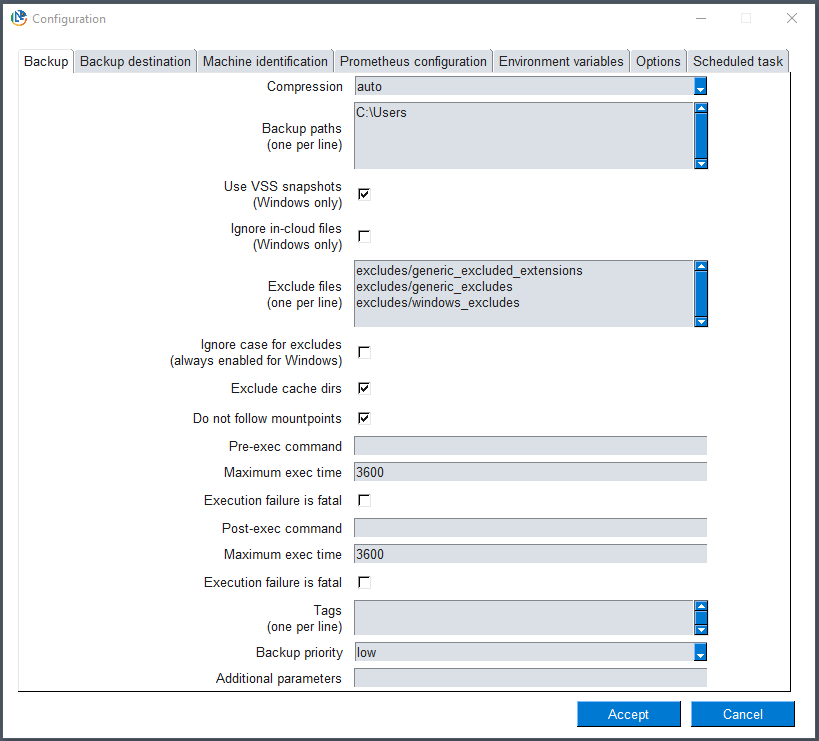Go to Scheduled task tab
Screen dimensions: 819x741
[x=738, y=62]
